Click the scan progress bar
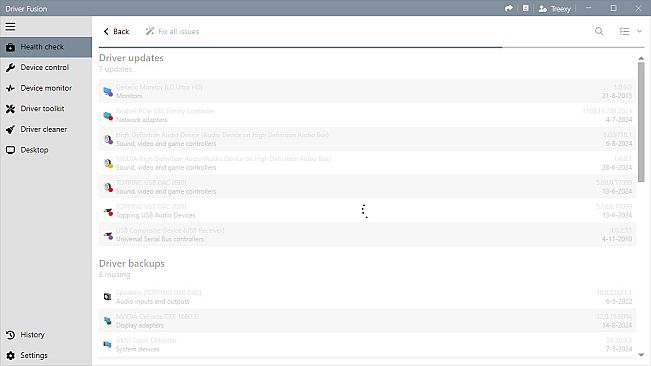The height and width of the screenshot is (366, 651). (x=372, y=47)
